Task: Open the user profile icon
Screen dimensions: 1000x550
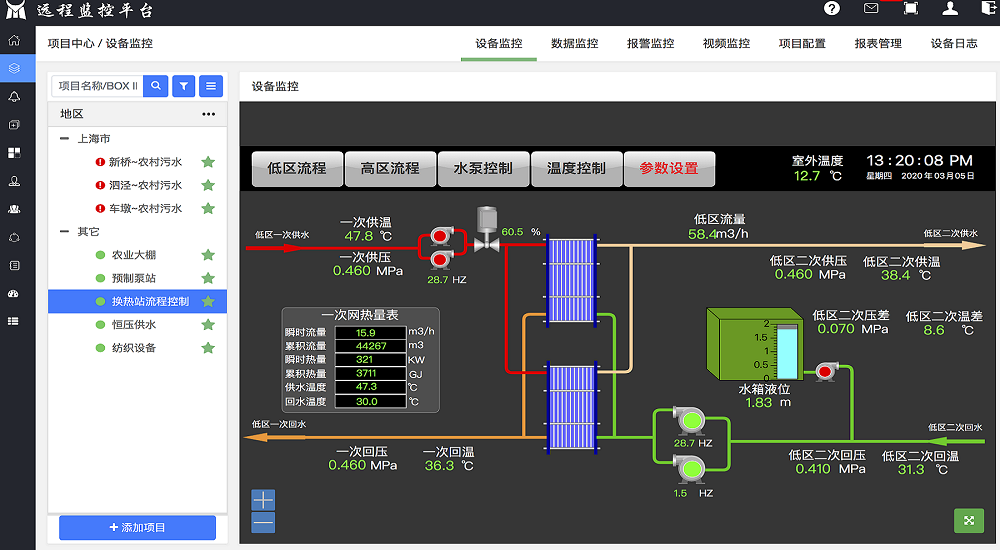Action: 950,9
